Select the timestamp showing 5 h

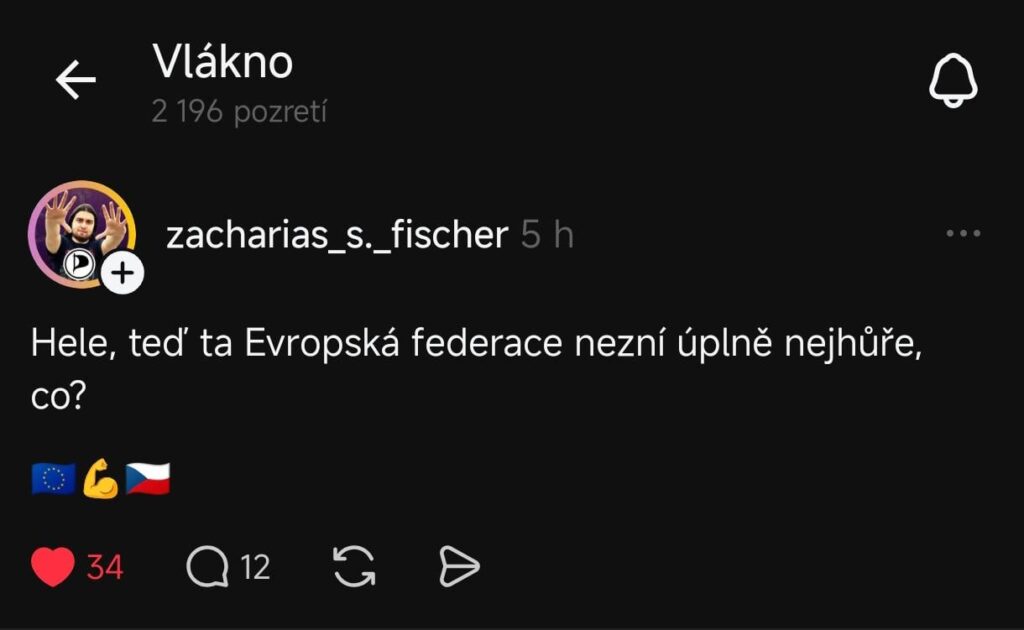(544, 236)
